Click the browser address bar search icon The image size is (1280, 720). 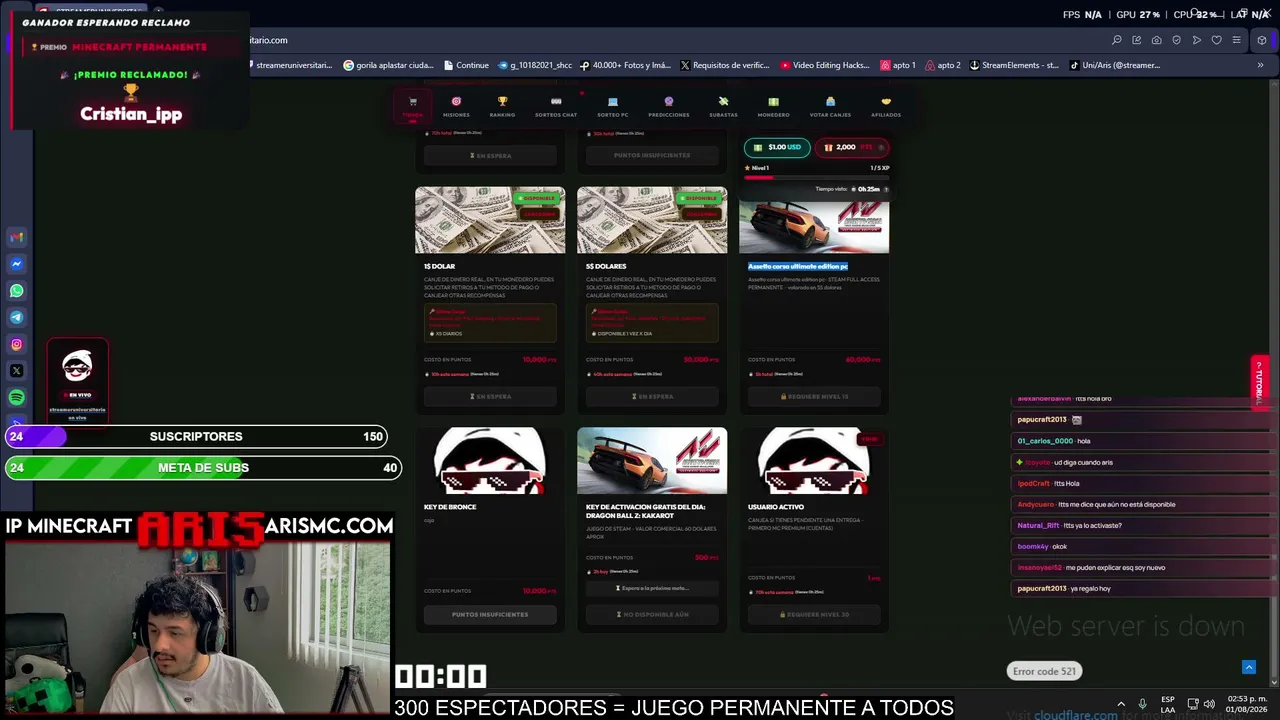point(1117,40)
